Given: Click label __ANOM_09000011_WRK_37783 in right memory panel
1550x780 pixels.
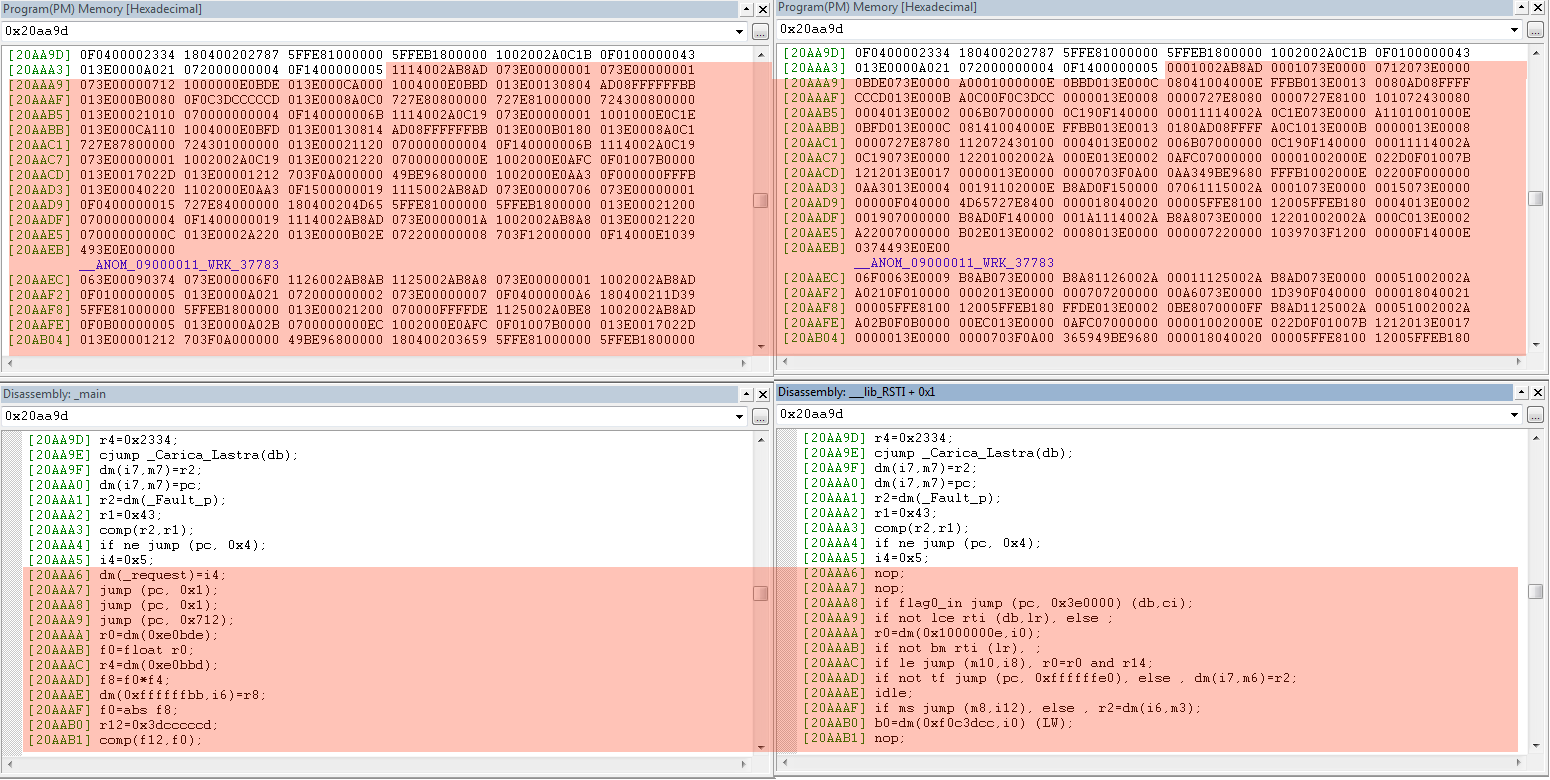Looking at the screenshot, I should tap(954, 263).
